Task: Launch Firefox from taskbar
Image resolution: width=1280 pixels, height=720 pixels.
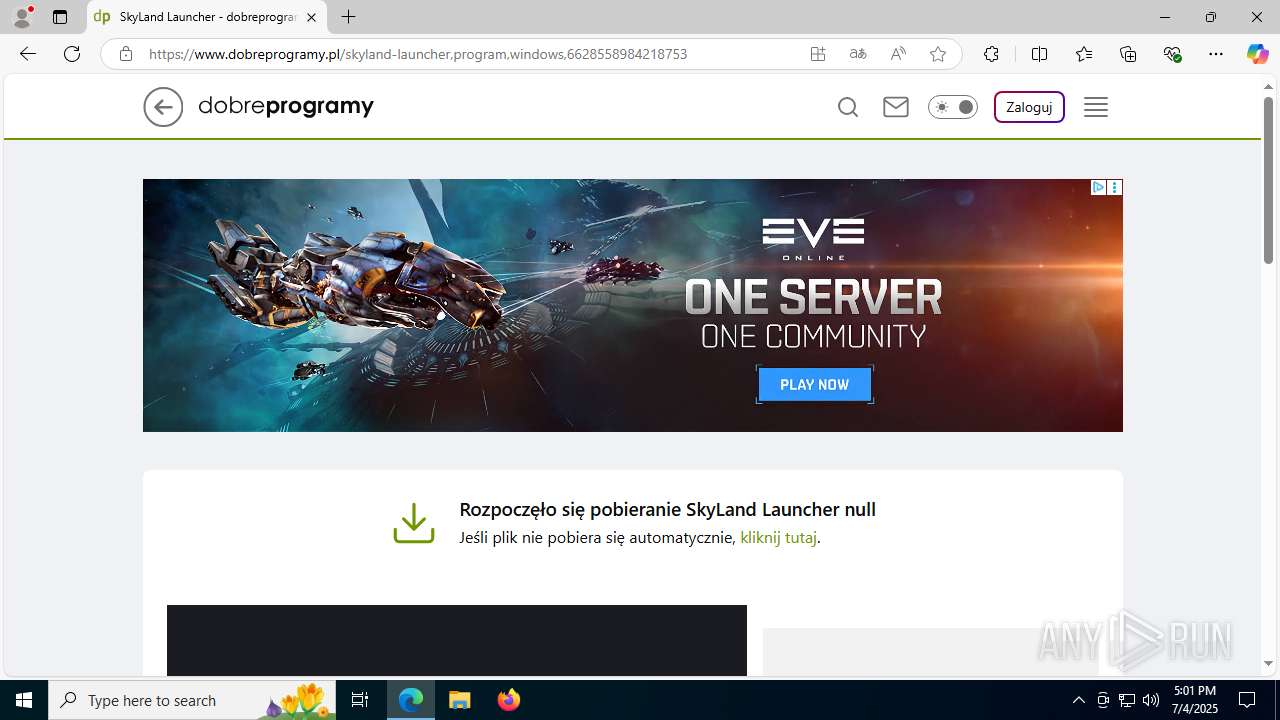Action: tap(509, 700)
